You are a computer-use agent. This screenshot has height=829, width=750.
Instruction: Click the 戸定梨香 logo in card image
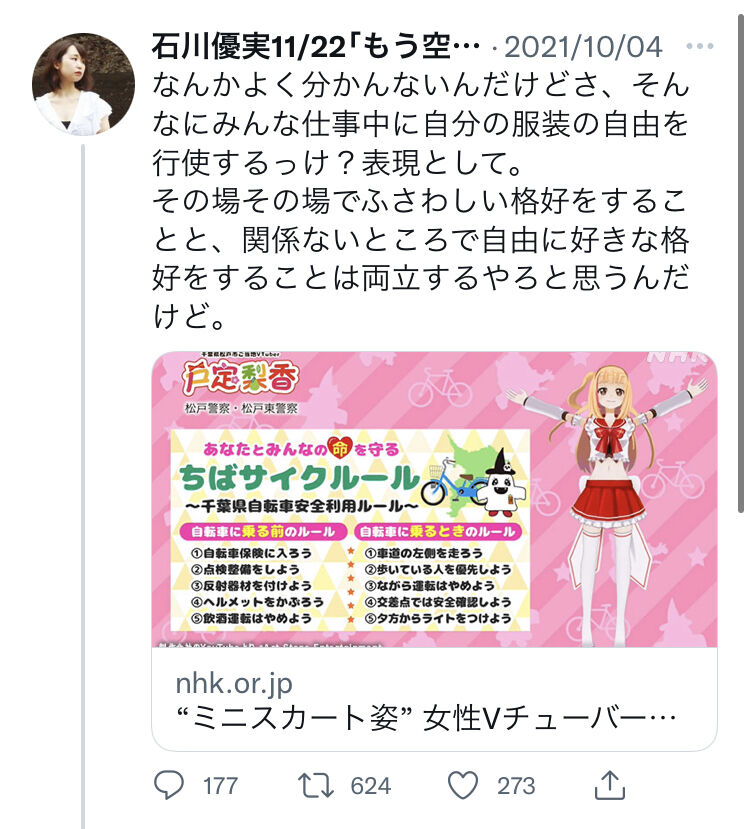pyautogui.click(x=241, y=378)
